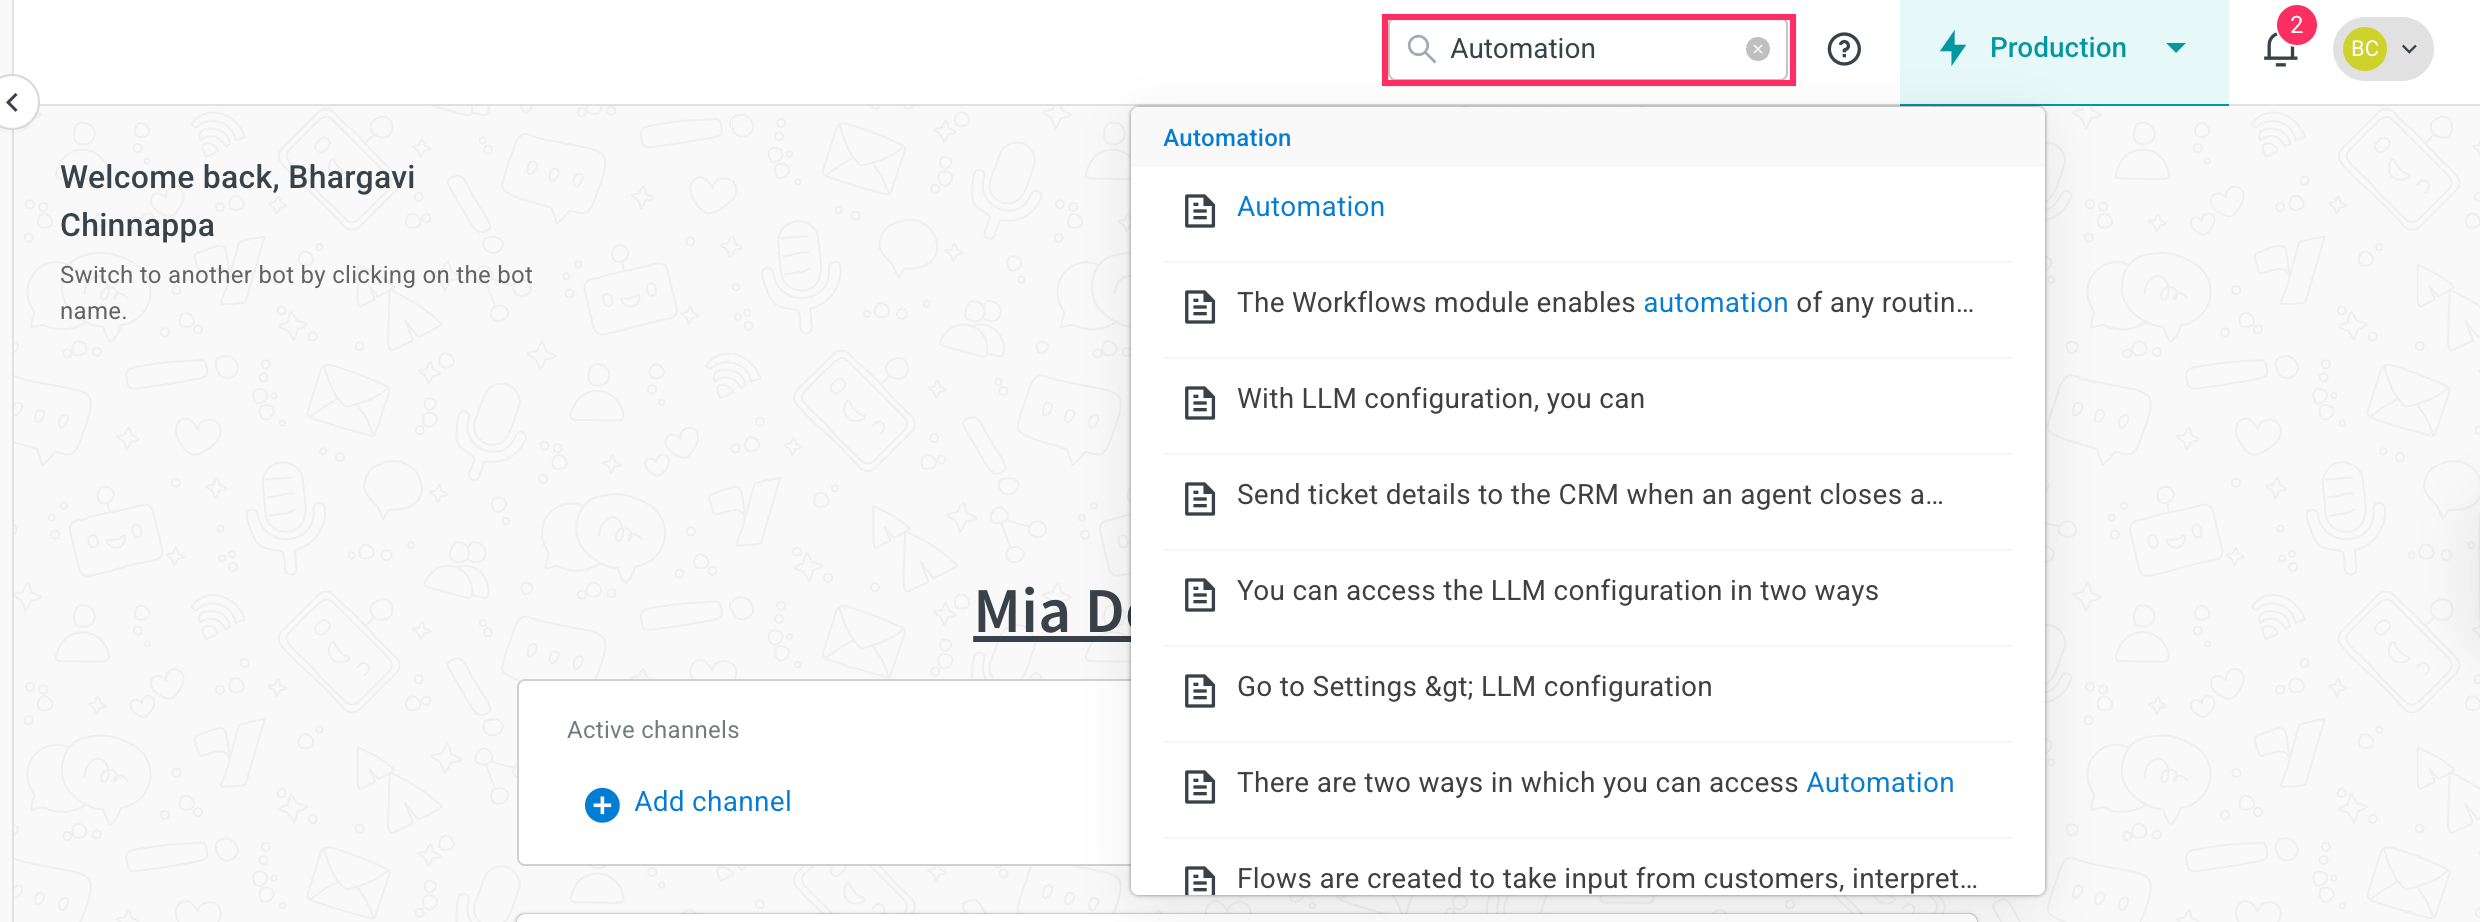Click the Add channel link

pos(712,802)
